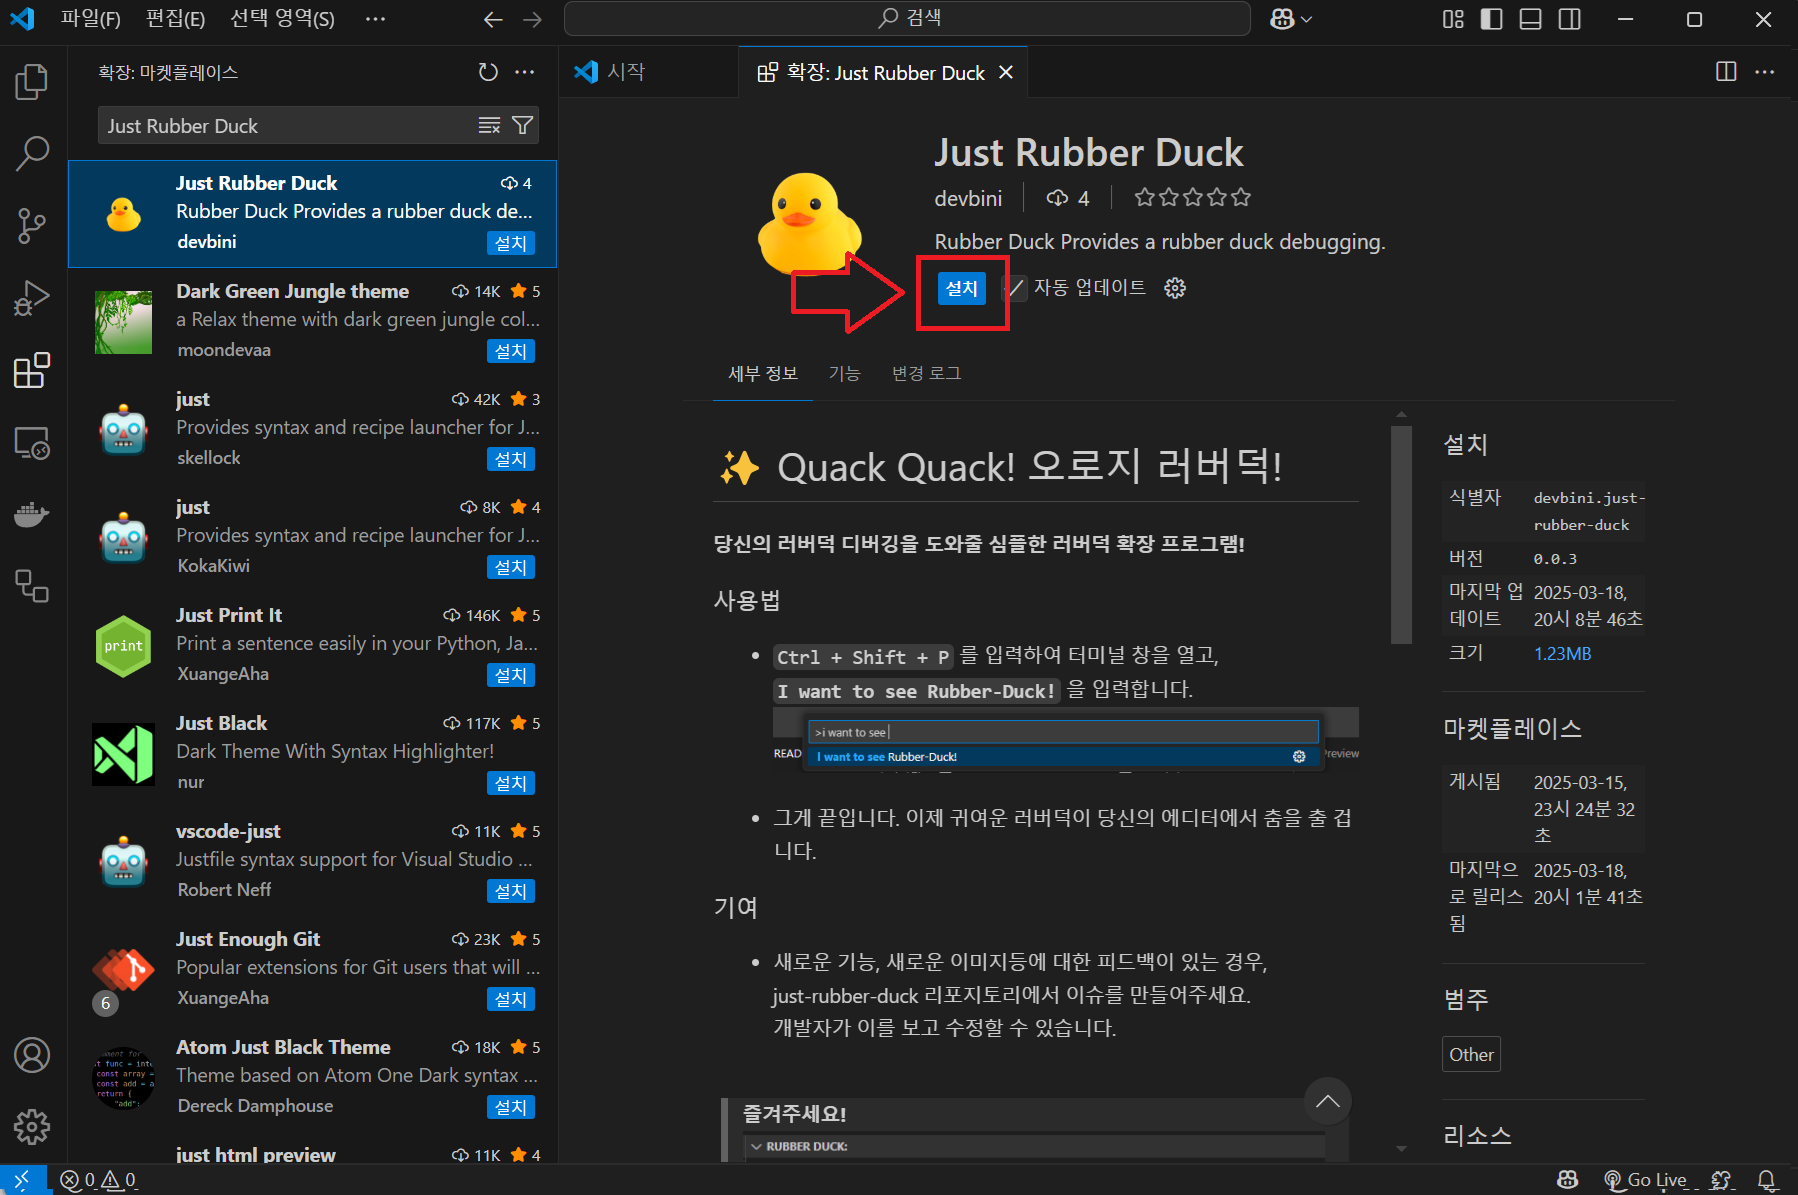Open extensions panel more actions menu
Image resolution: width=1798 pixels, height=1195 pixels.
(524, 72)
